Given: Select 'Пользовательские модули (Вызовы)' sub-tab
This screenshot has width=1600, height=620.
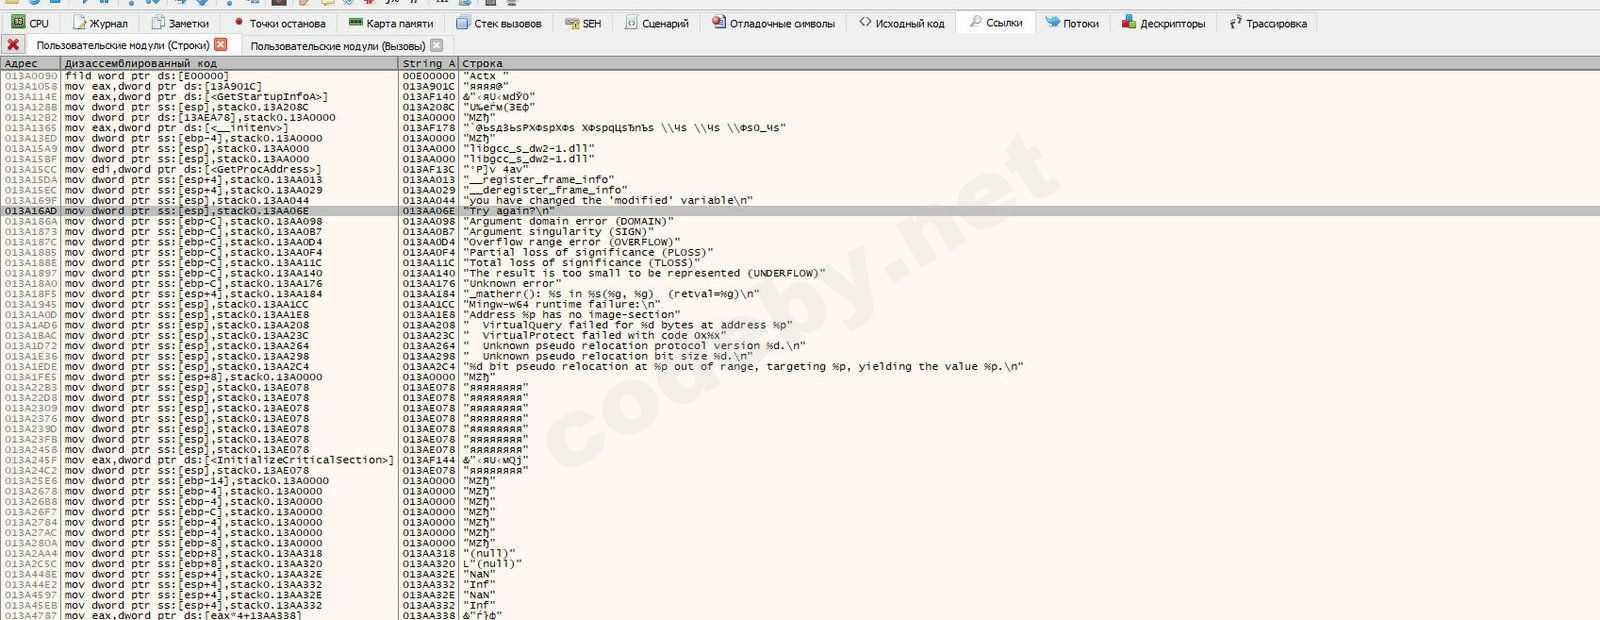Looking at the screenshot, I should click(x=337, y=46).
